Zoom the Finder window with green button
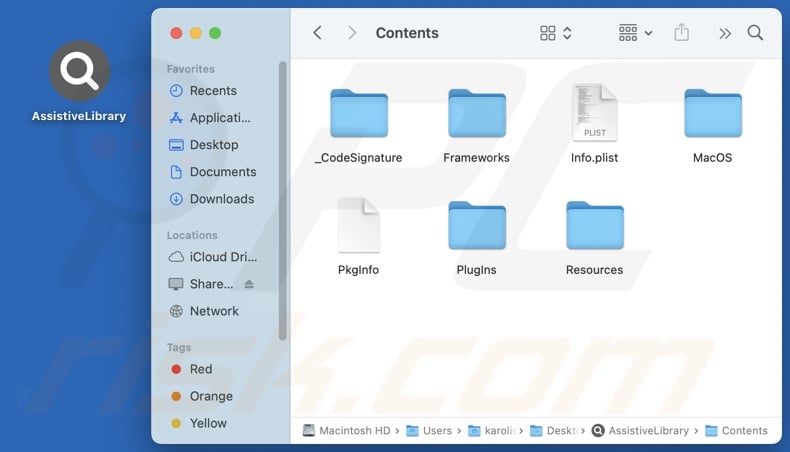The width and height of the screenshot is (790, 452). [215, 33]
